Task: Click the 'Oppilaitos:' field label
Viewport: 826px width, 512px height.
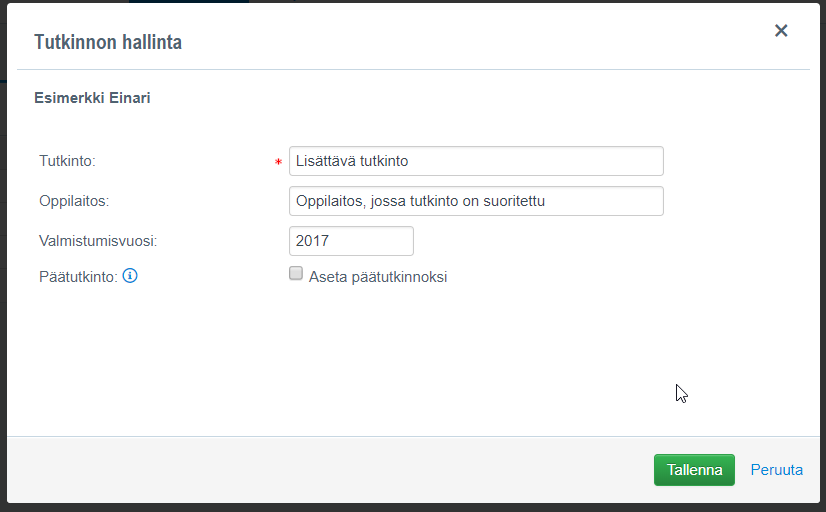Action: click(74, 201)
